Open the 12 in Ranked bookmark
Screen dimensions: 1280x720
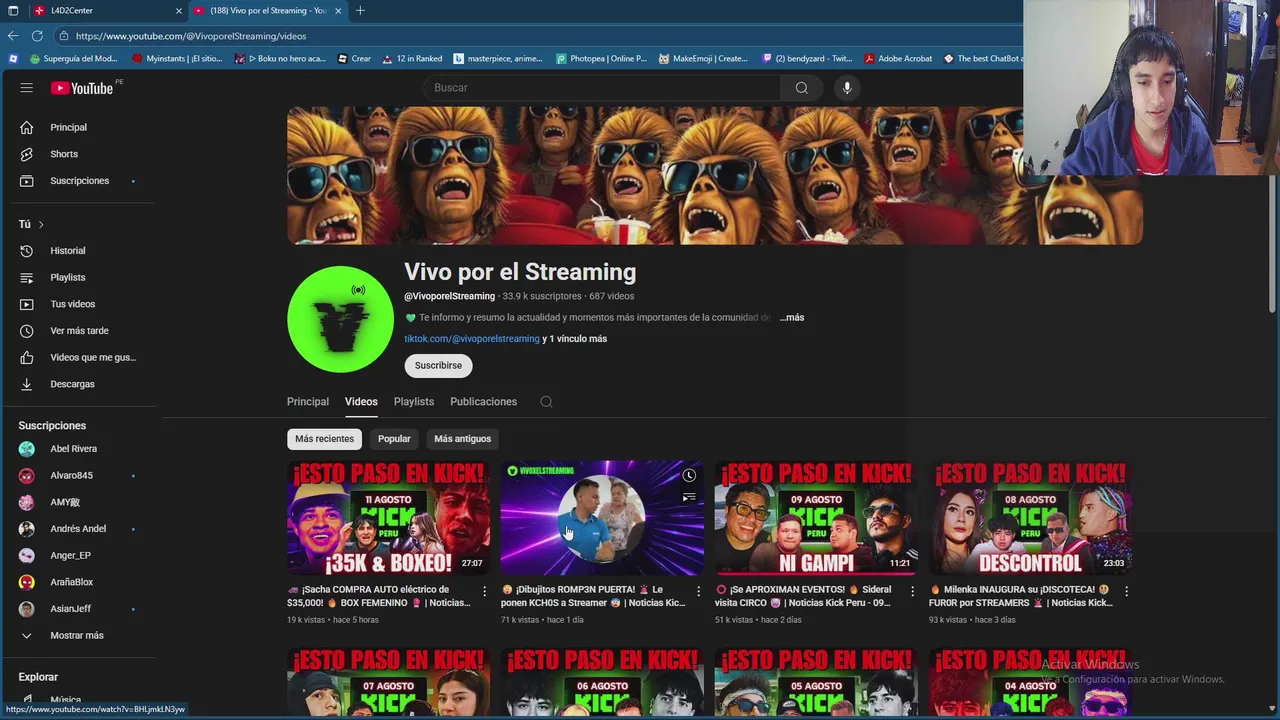tap(411, 59)
